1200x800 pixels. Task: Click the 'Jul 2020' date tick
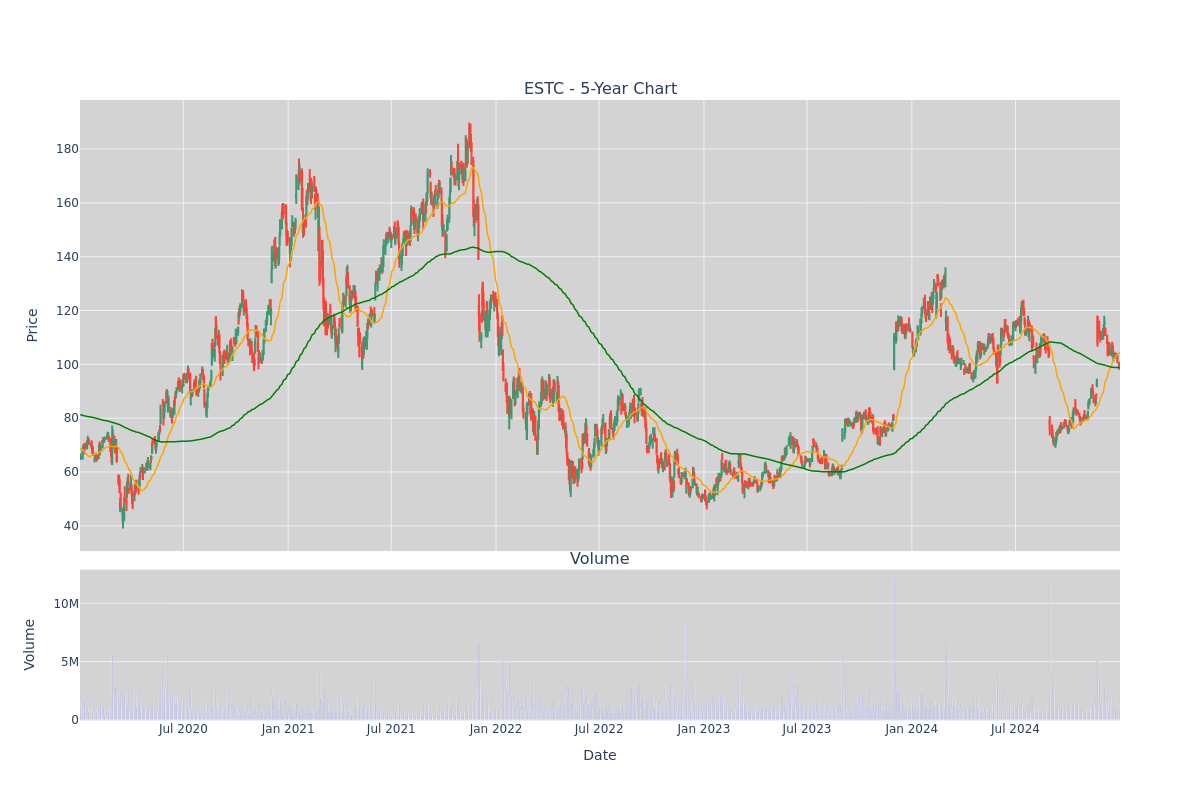pos(183,729)
